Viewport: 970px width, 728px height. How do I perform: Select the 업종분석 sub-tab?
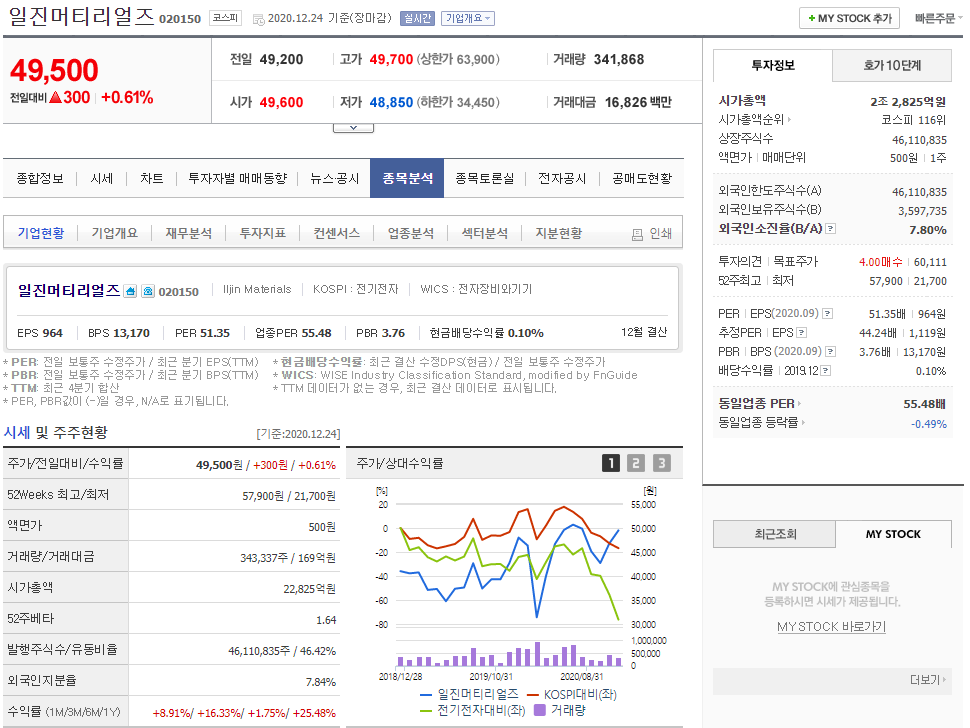click(x=411, y=233)
